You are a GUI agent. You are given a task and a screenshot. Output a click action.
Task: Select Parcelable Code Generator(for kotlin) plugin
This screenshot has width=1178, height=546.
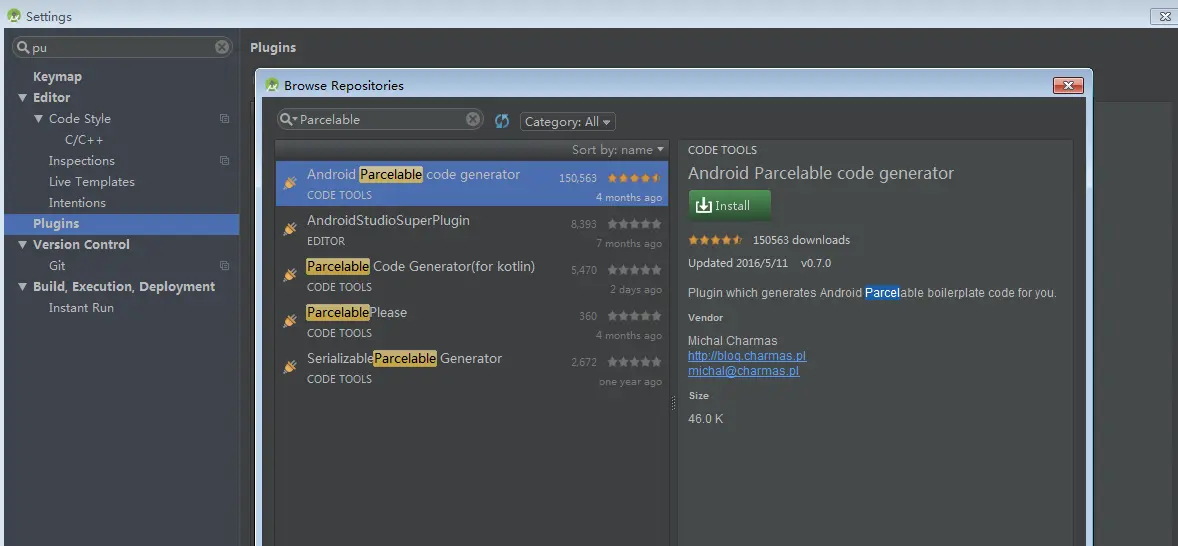click(471, 276)
